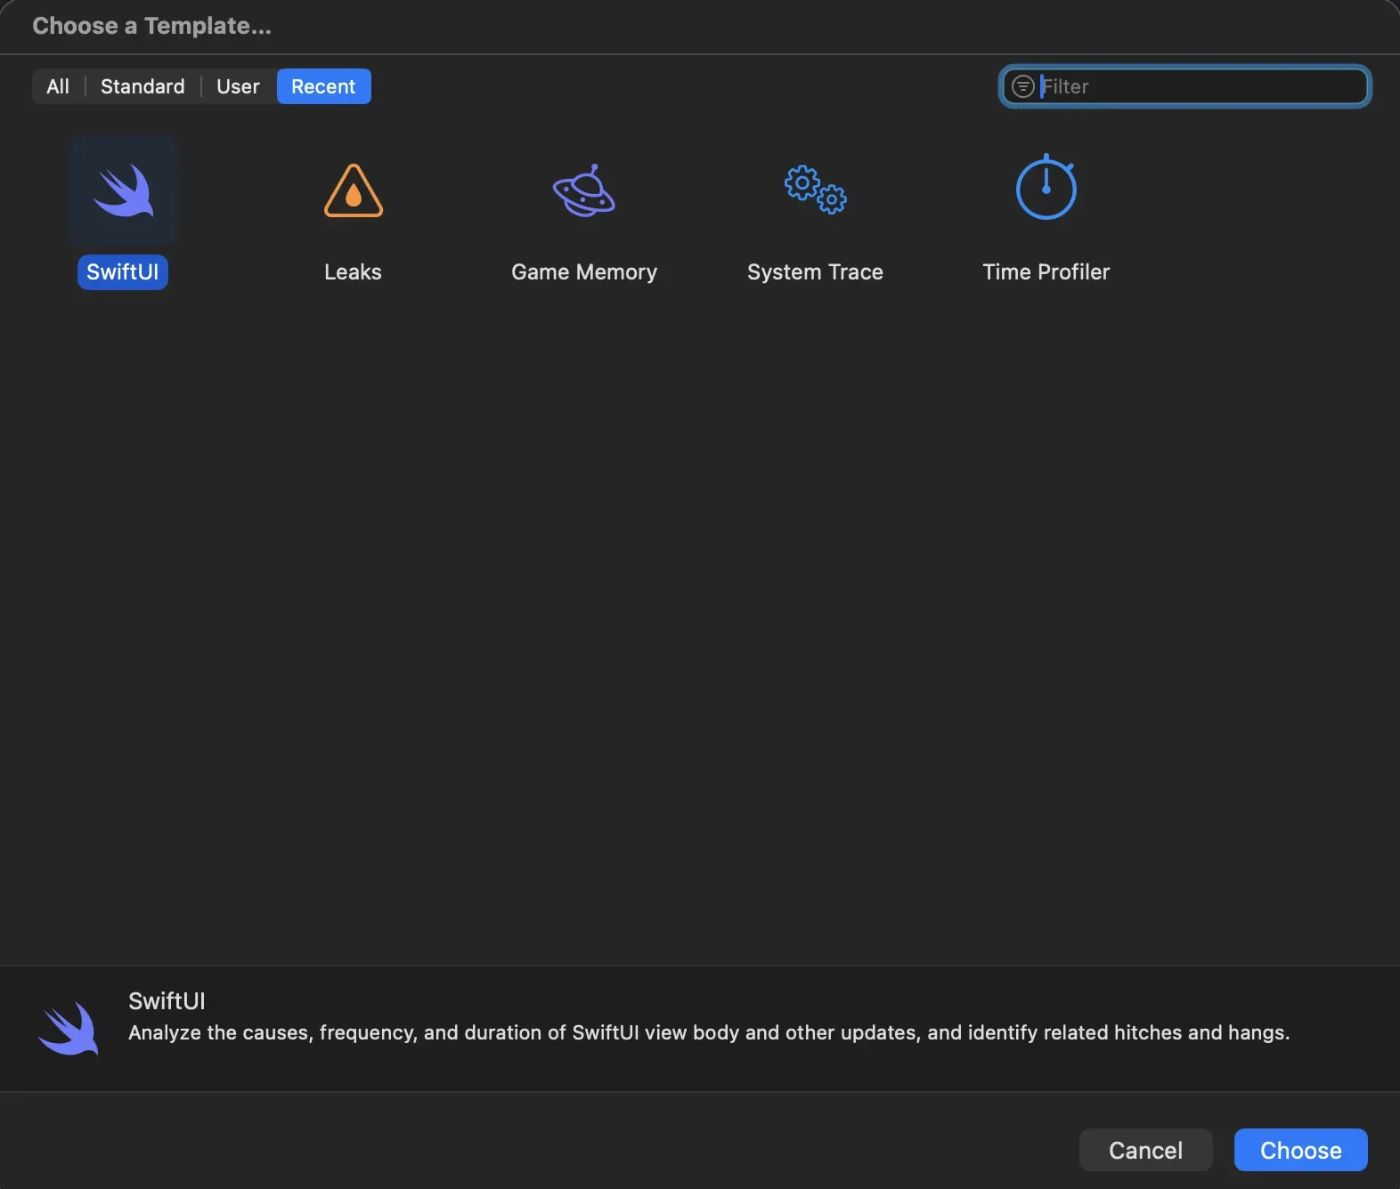Click the System Trace template label
The width and height of the screenshot is (1400, 1189).
(815, 272)
